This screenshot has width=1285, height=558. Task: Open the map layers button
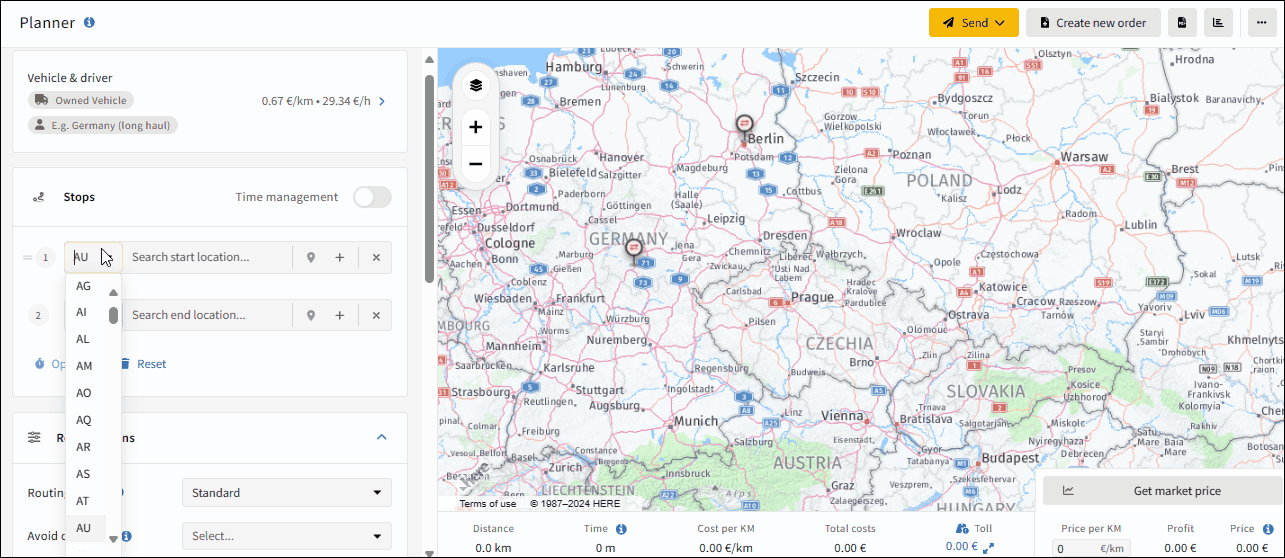(476, 86)
